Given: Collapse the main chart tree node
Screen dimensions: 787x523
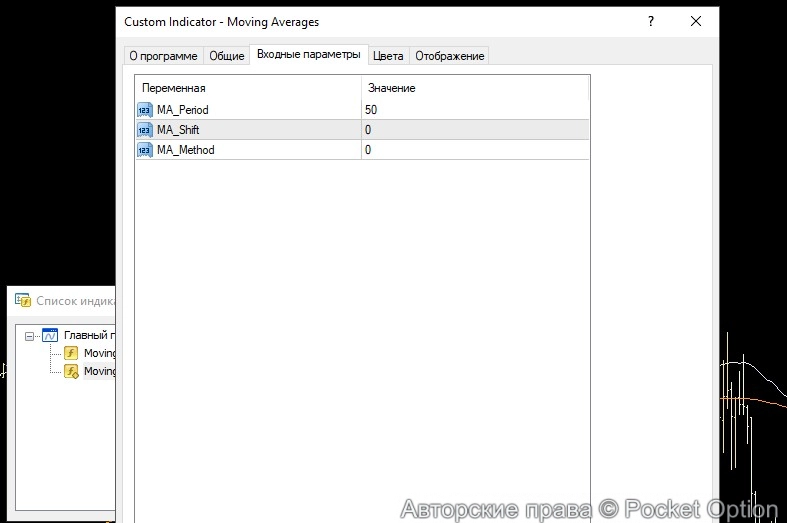Looking at the screenshot, I should (x=30, y=336).
